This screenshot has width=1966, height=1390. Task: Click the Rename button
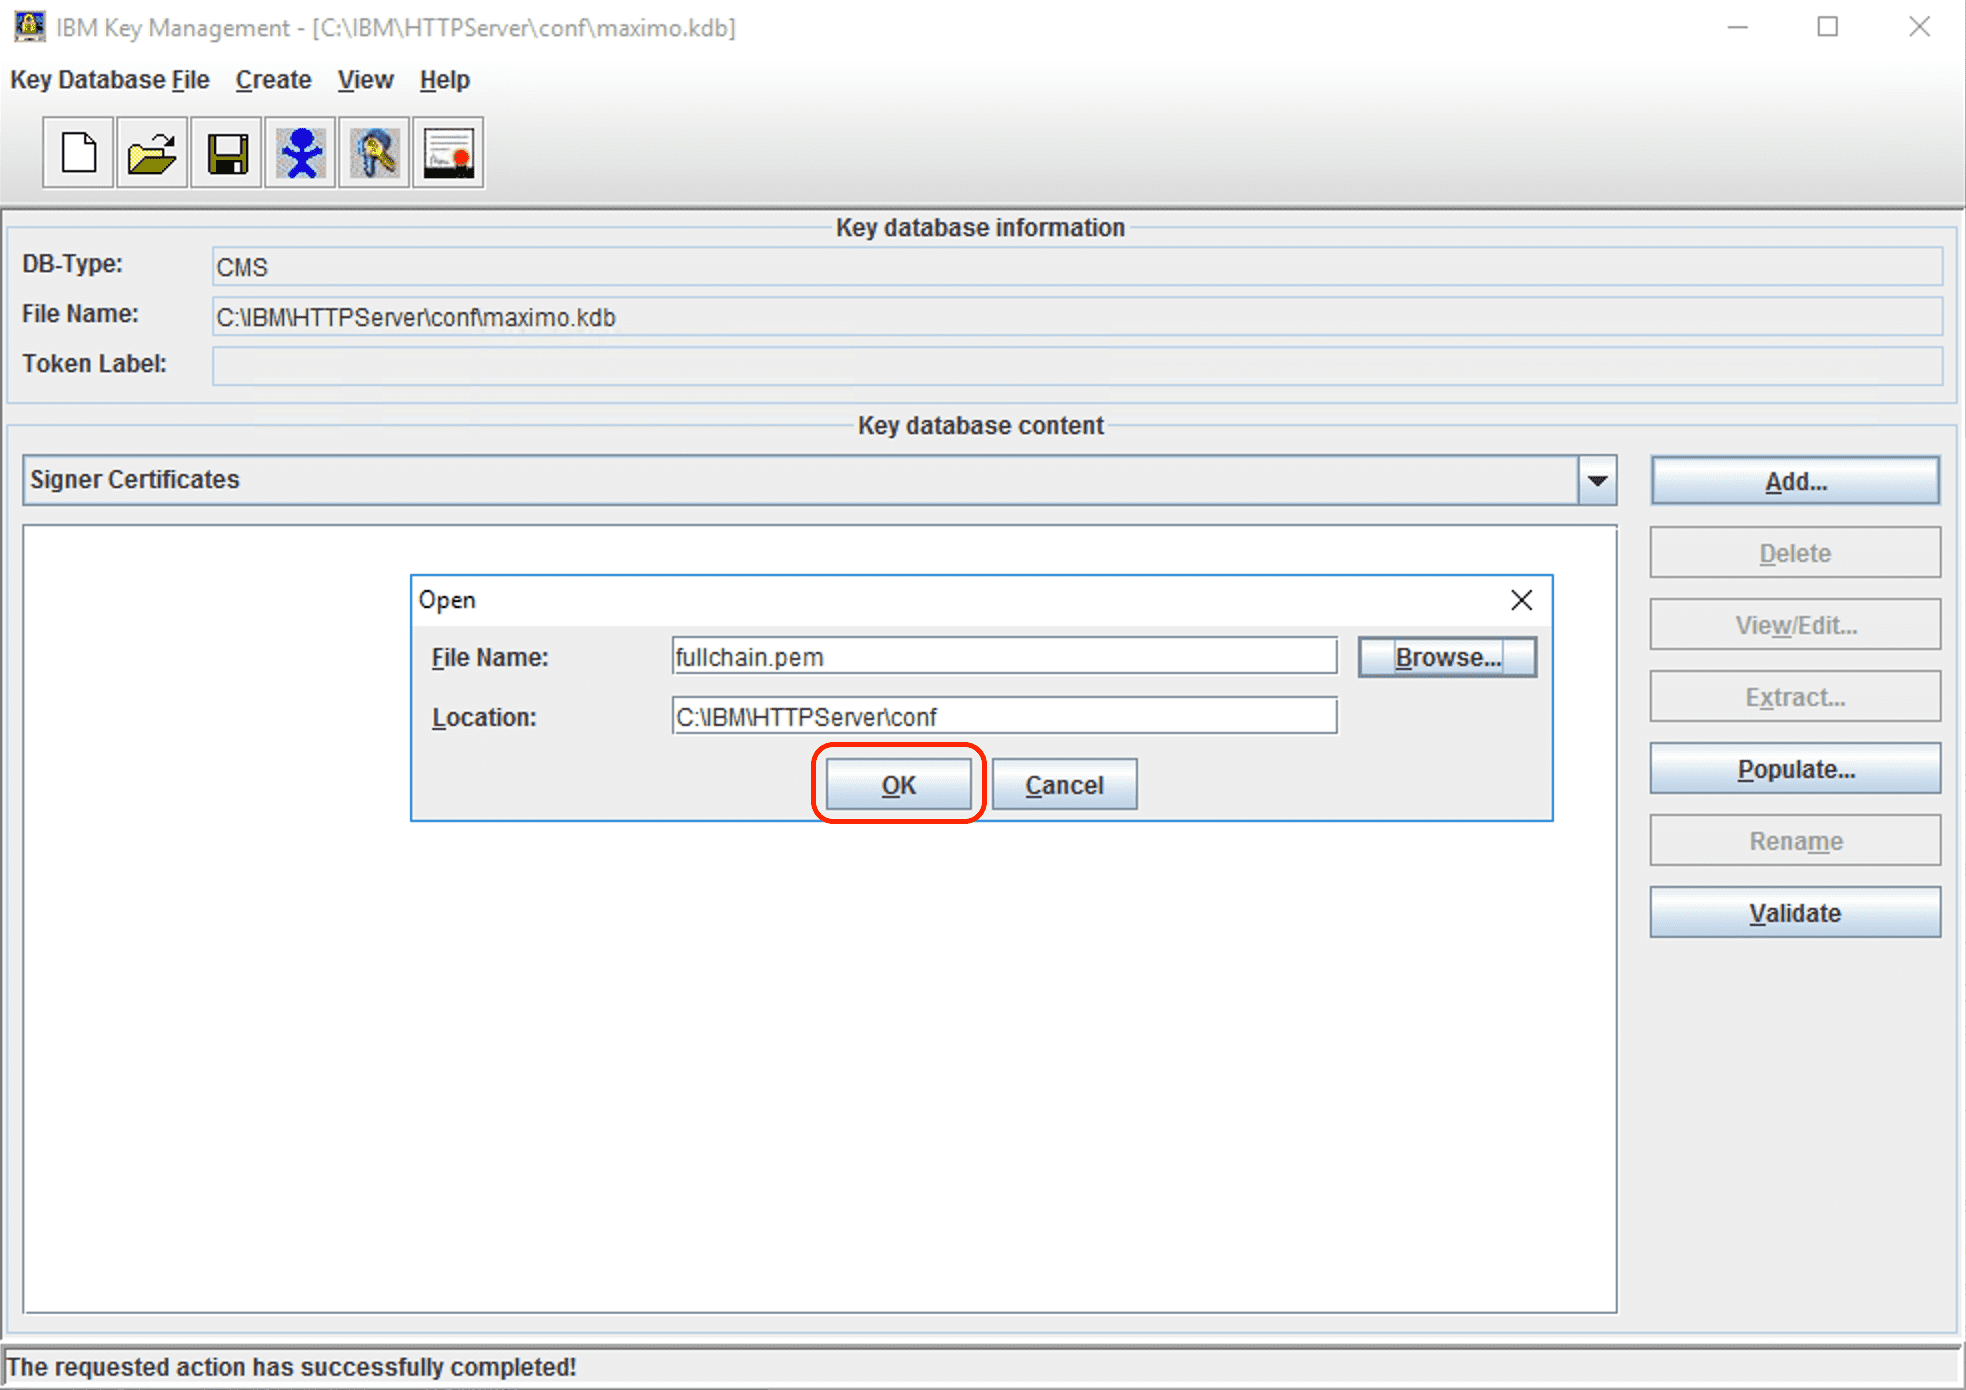[1796, 841]
